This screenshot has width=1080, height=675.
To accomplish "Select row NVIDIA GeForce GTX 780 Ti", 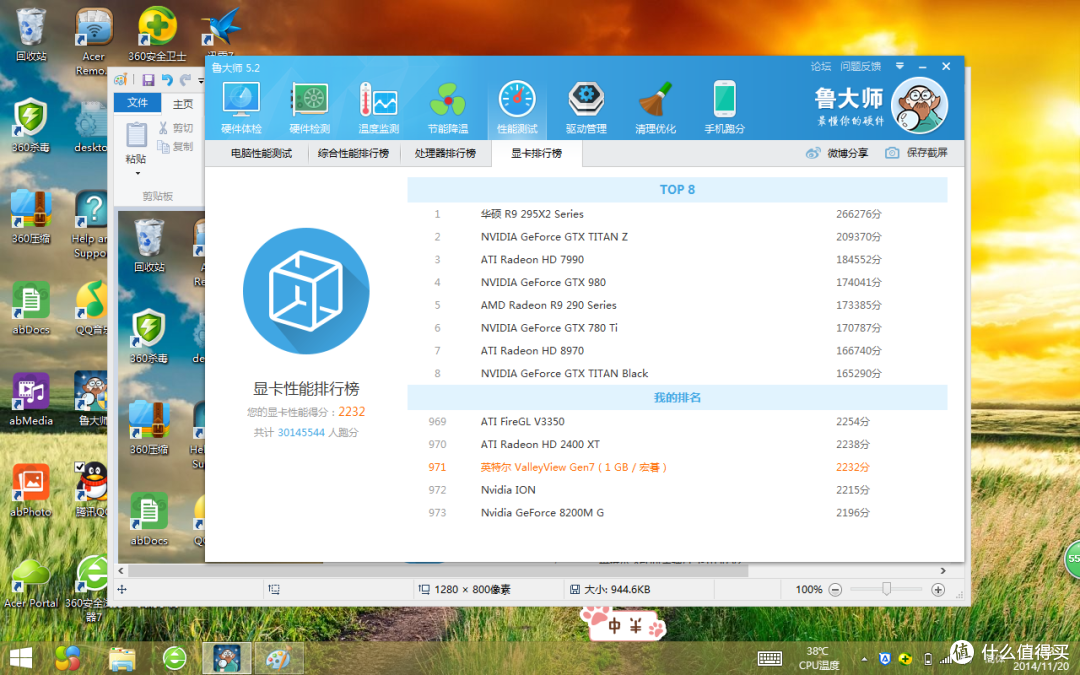I will [x=677, y=328].
